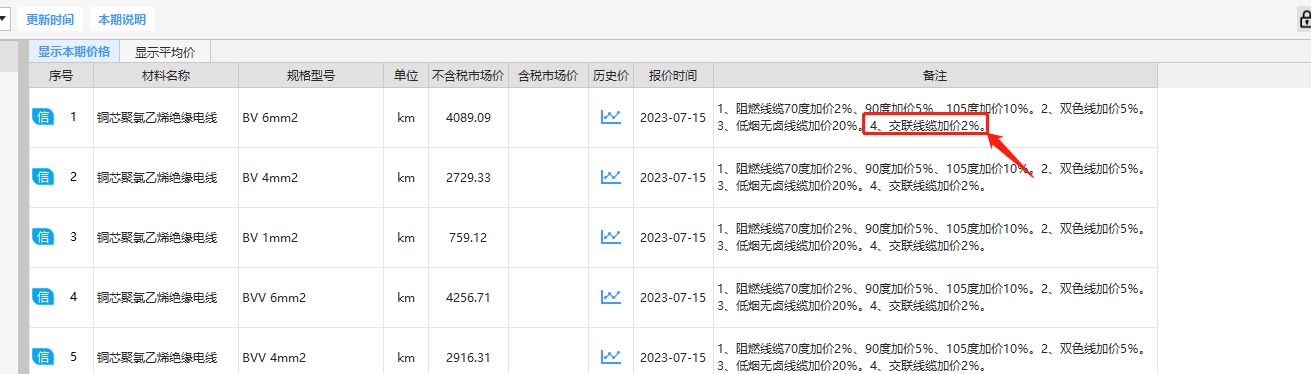Click the km unit cell in BV 6mm2 row

point(406,118)
